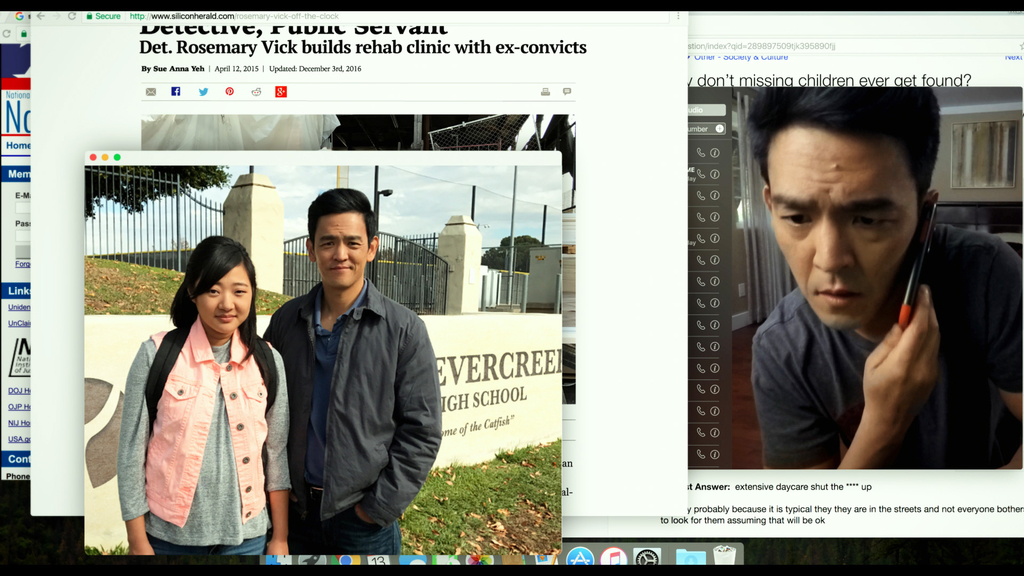Open the blue folder in dock
Viewport: 1024px width, 576px height.
pyautogui.click(x=690, y=556)
